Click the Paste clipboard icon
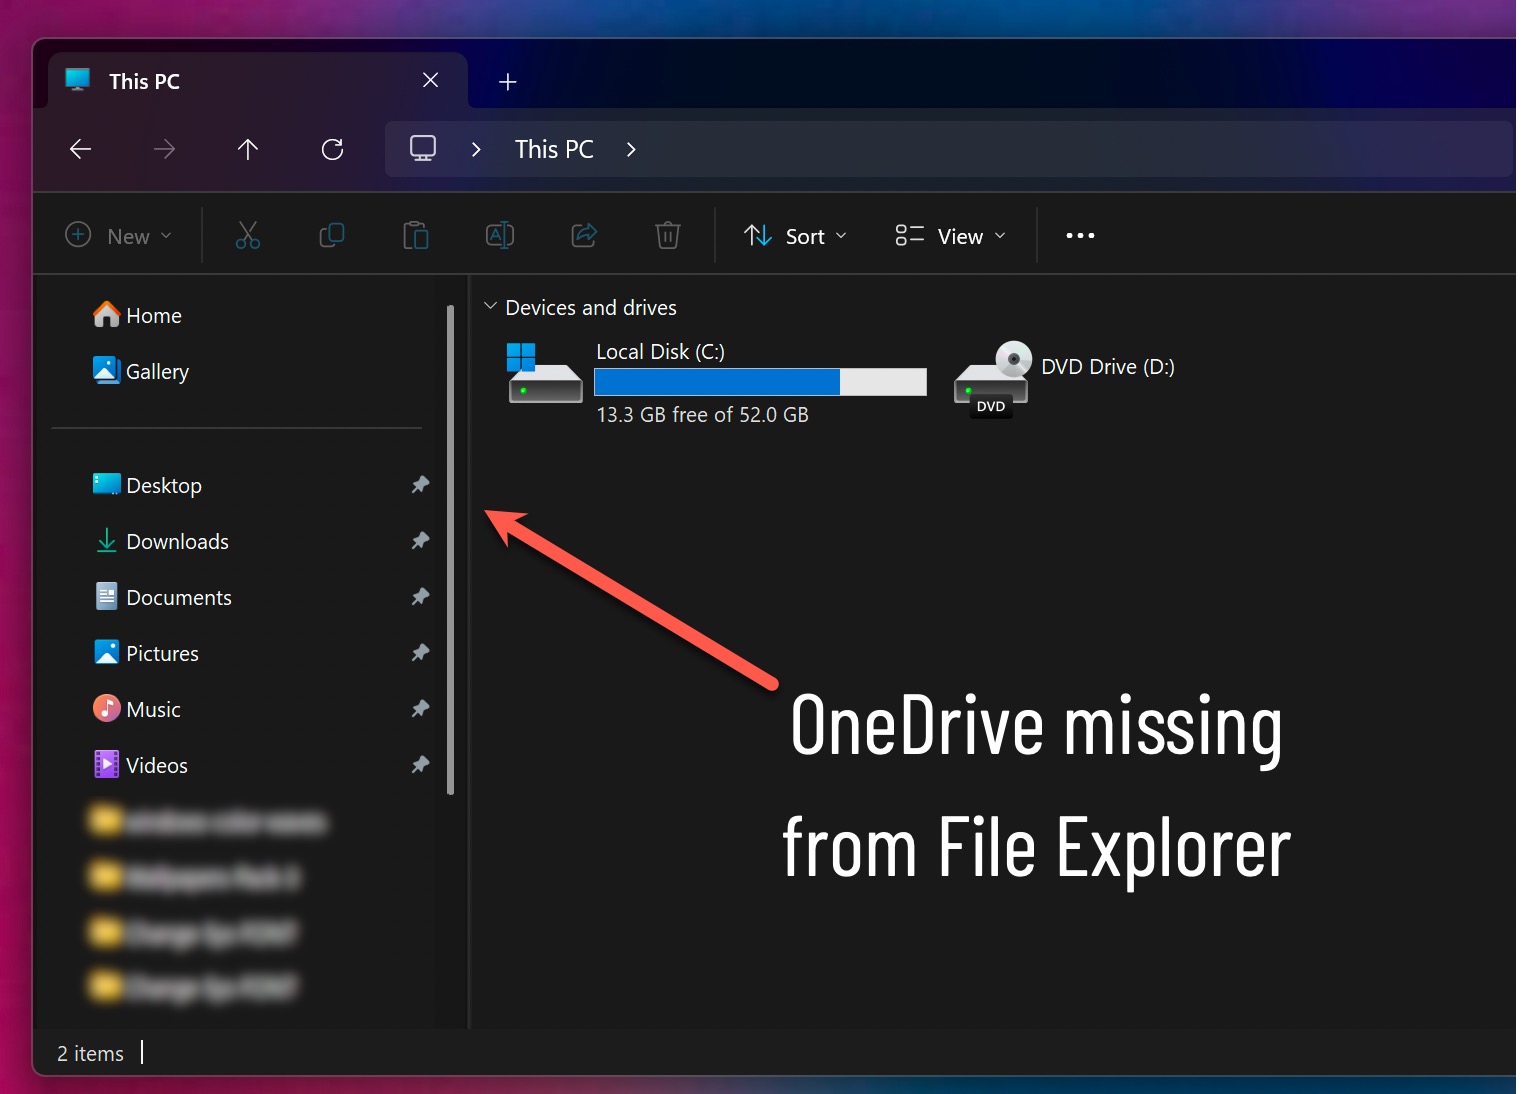 [416, 236]
